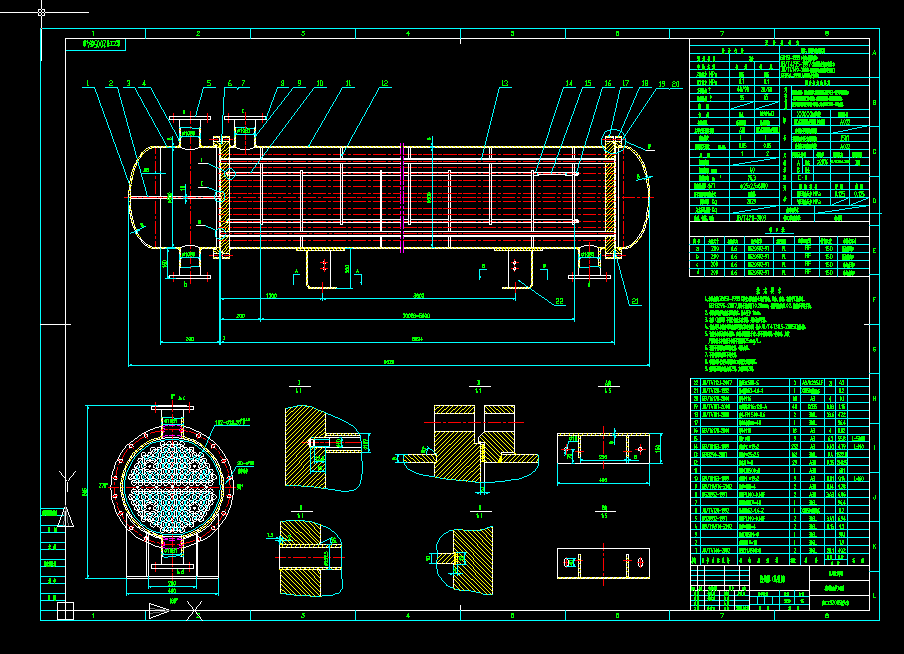This screenshot has width=904, height=654.
Task: Select row a in the nozzle table
Action: coord(779,249)
